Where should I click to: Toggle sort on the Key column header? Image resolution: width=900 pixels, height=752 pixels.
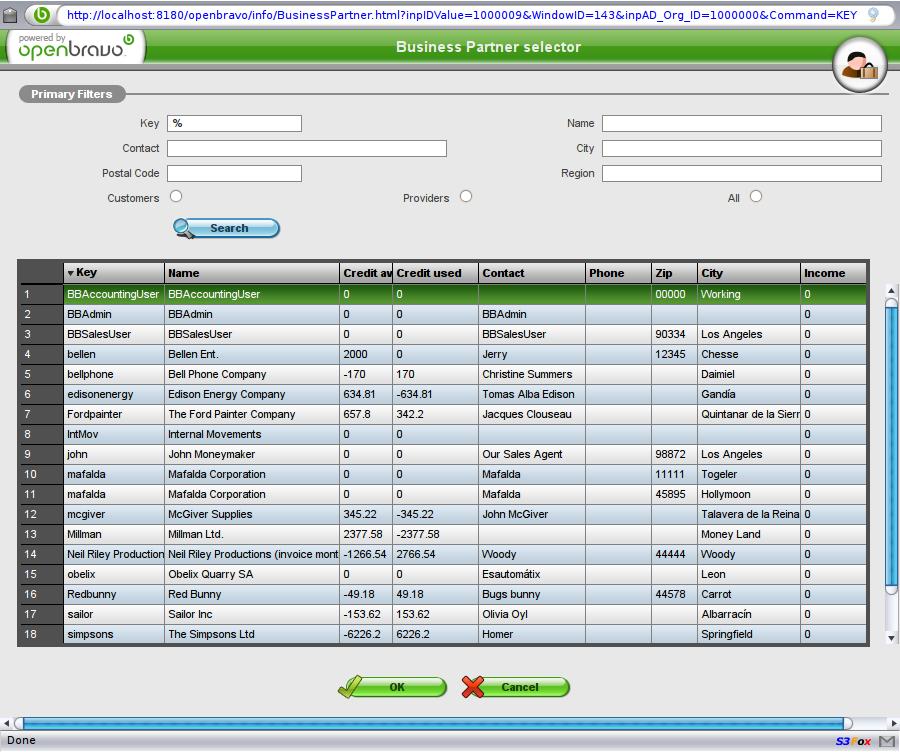coord(113,273)
